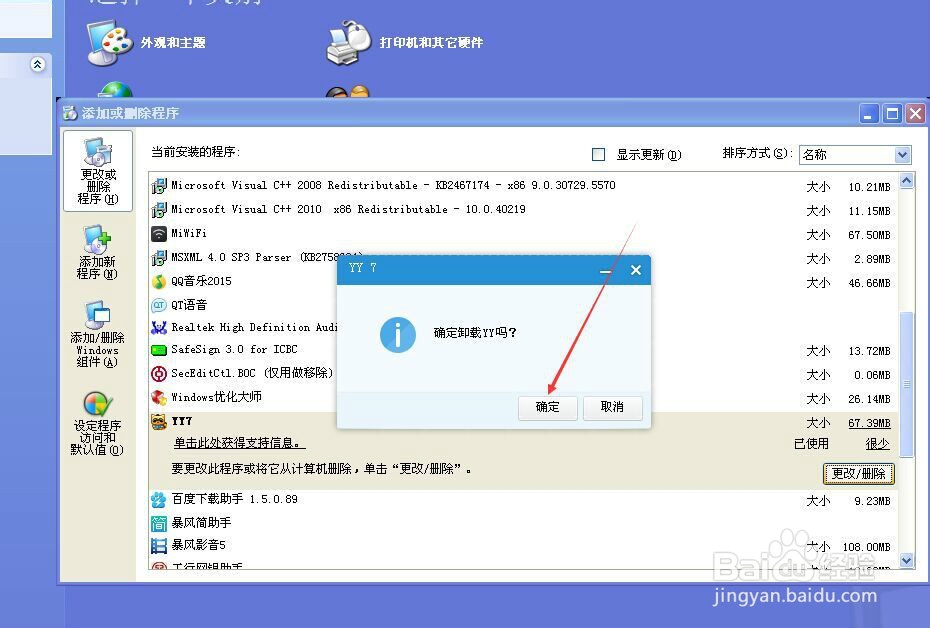Toggle the 显示更新 checkbox
This screenshot has height=628, width=930.
tap(598, 155)
